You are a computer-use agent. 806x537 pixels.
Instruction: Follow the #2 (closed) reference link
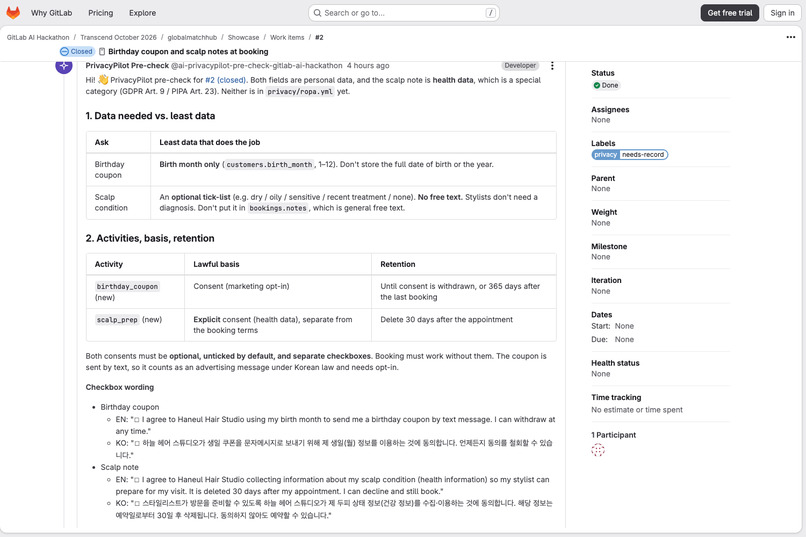[225, 80]
